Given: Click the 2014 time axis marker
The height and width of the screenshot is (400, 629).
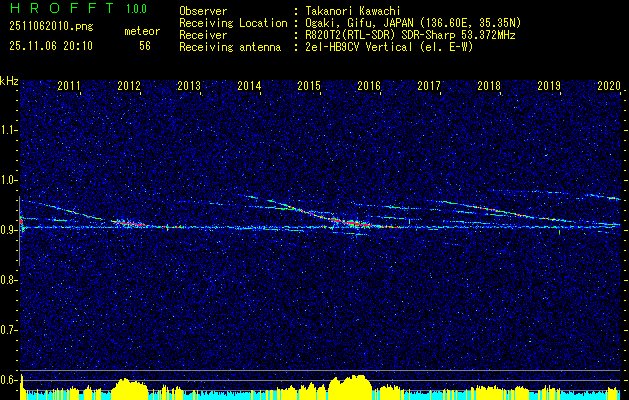Looking at the screenshot, I should pyautogui.click(x=249, y=85).
